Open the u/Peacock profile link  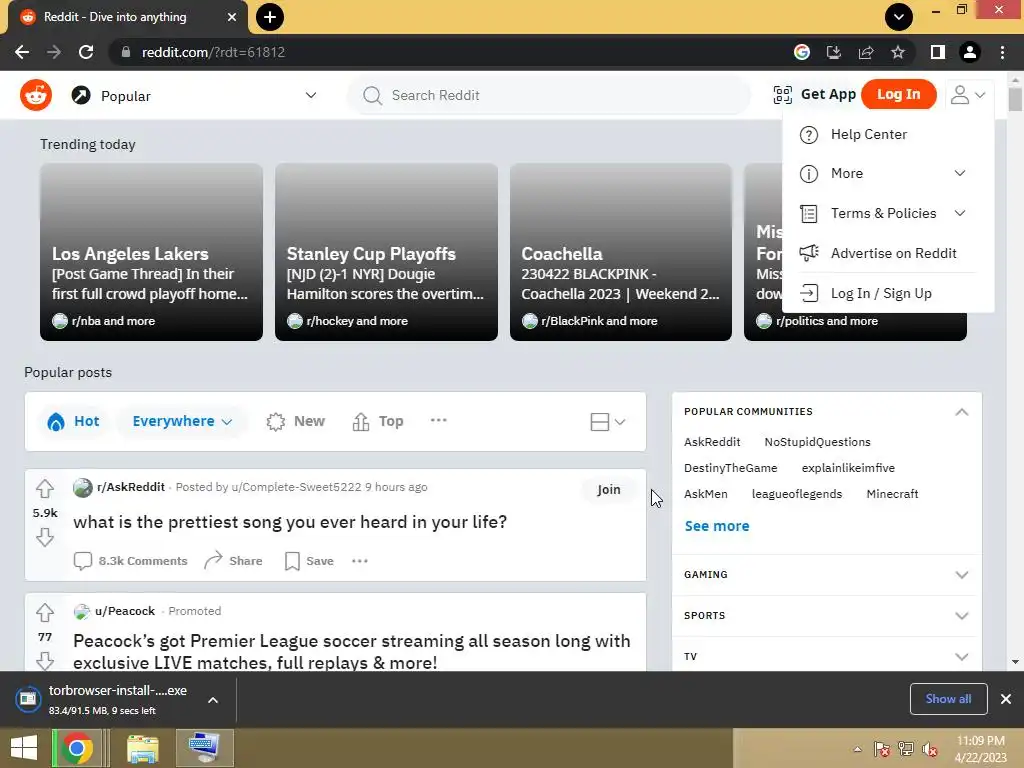125,611
